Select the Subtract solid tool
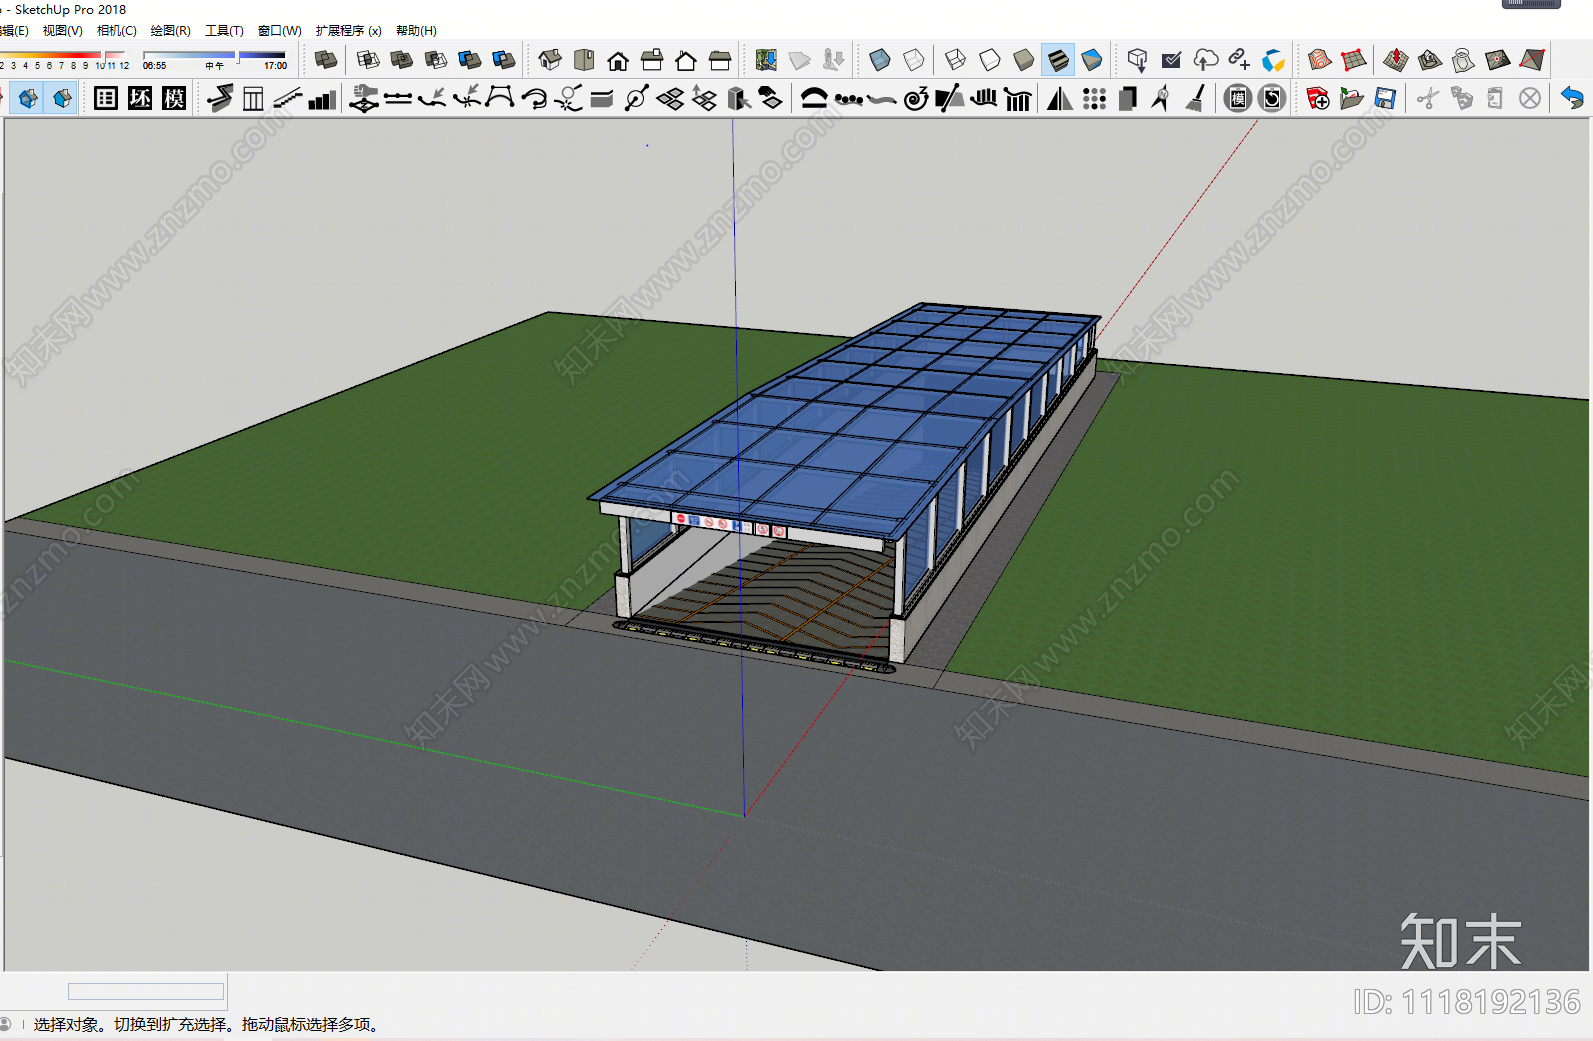Screen dimensions: 1593x1041 (436, 60)
